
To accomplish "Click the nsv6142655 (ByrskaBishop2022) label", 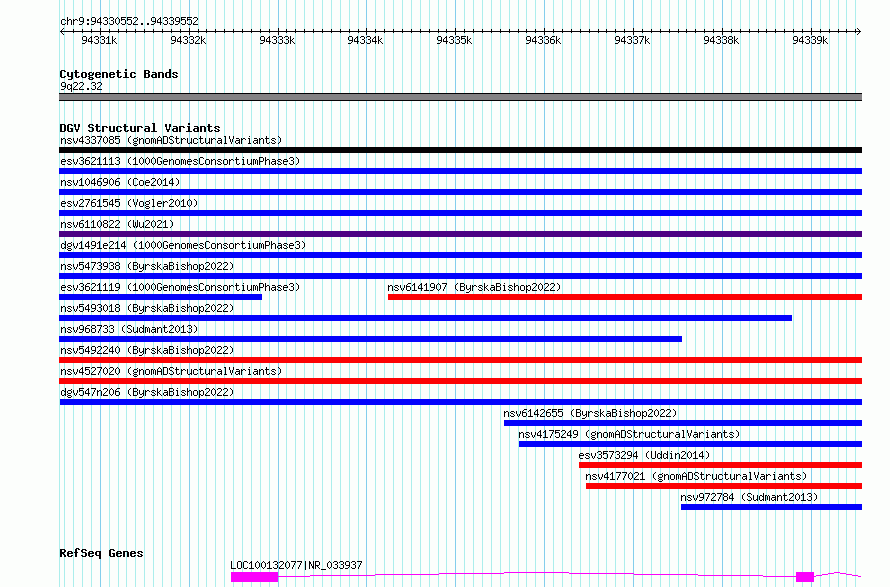I will 590,413.
